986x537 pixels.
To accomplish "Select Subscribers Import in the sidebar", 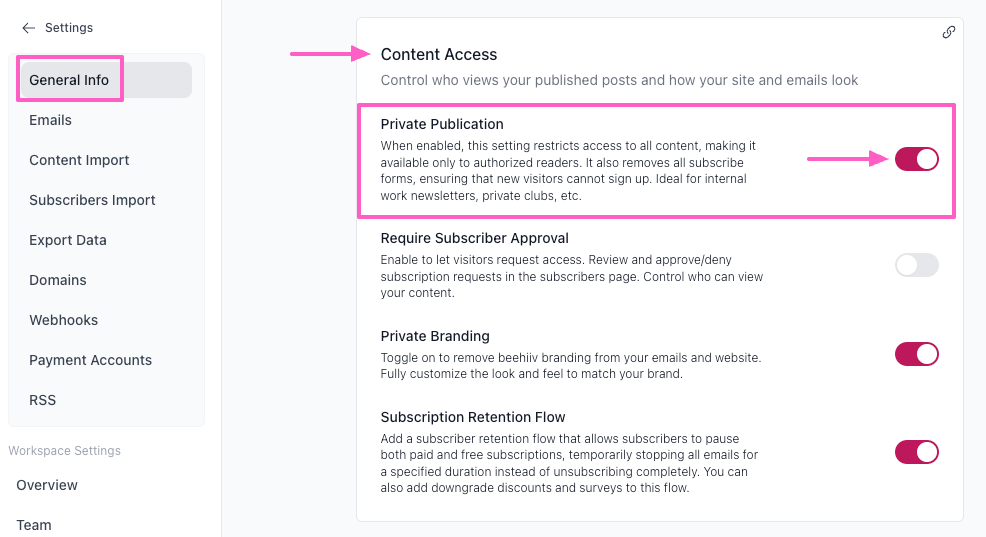I will pyautogui.click(x=92, y=200).
